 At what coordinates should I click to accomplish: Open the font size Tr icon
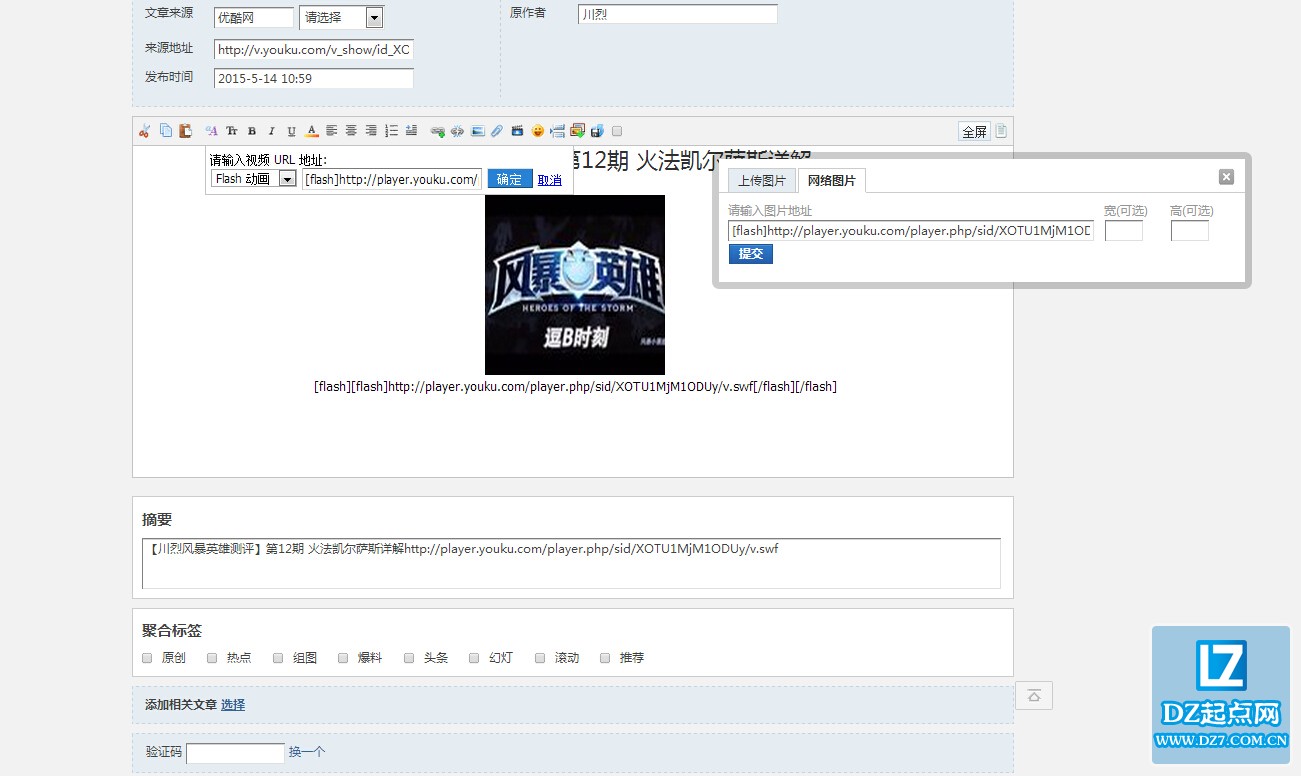[231, 131]
